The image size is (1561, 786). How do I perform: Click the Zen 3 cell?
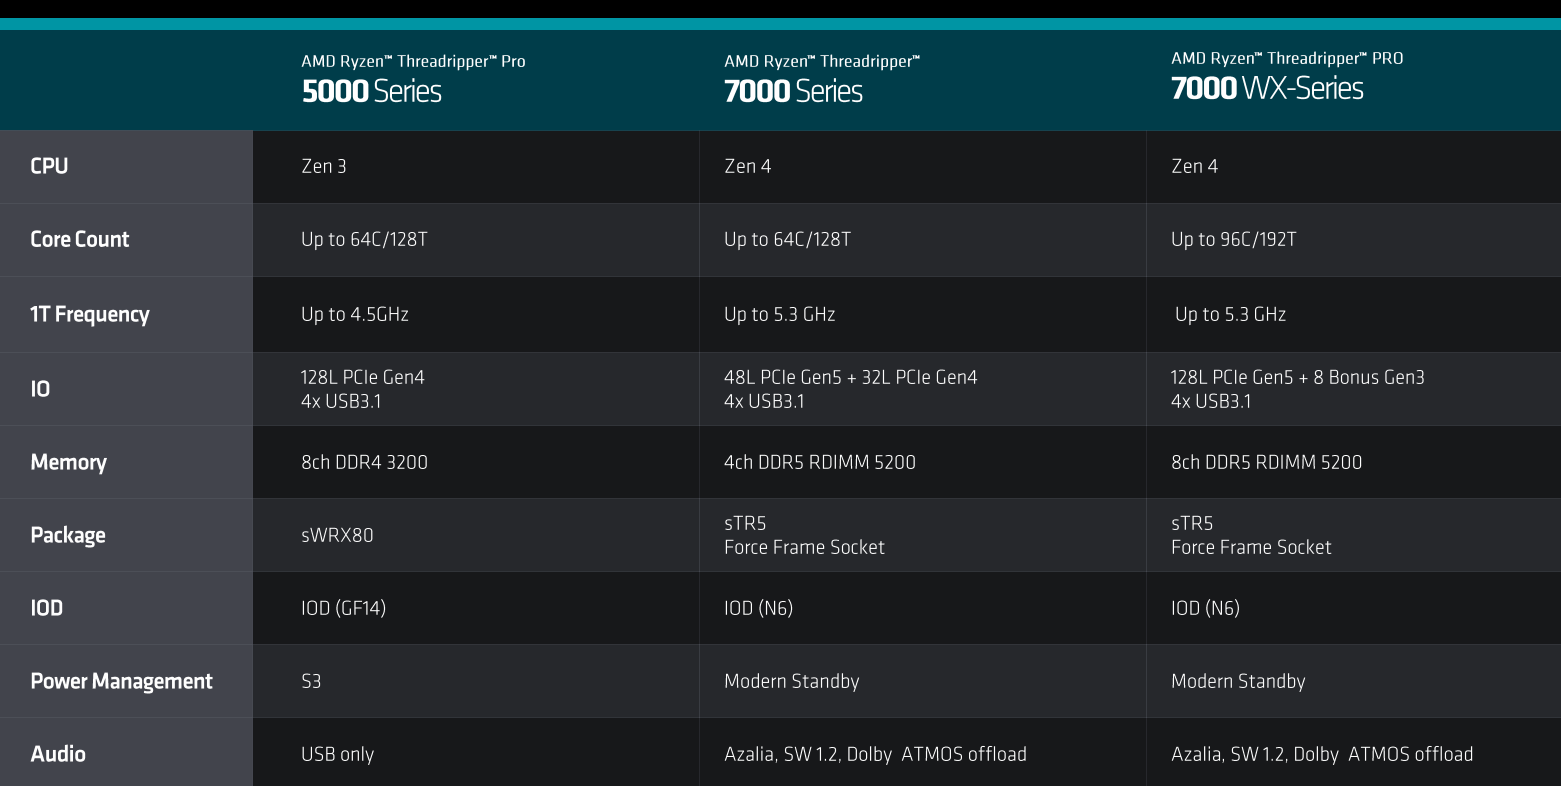(324, 166)
